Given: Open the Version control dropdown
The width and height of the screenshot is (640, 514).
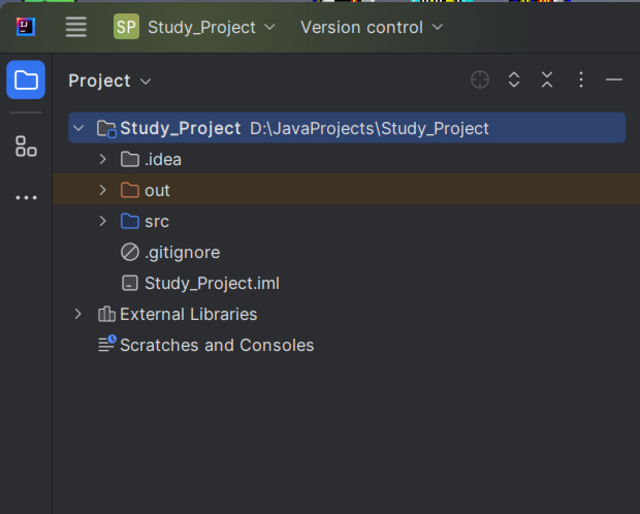Looking at the screenshot, I should pyautogui.click(x=371, y=27).
